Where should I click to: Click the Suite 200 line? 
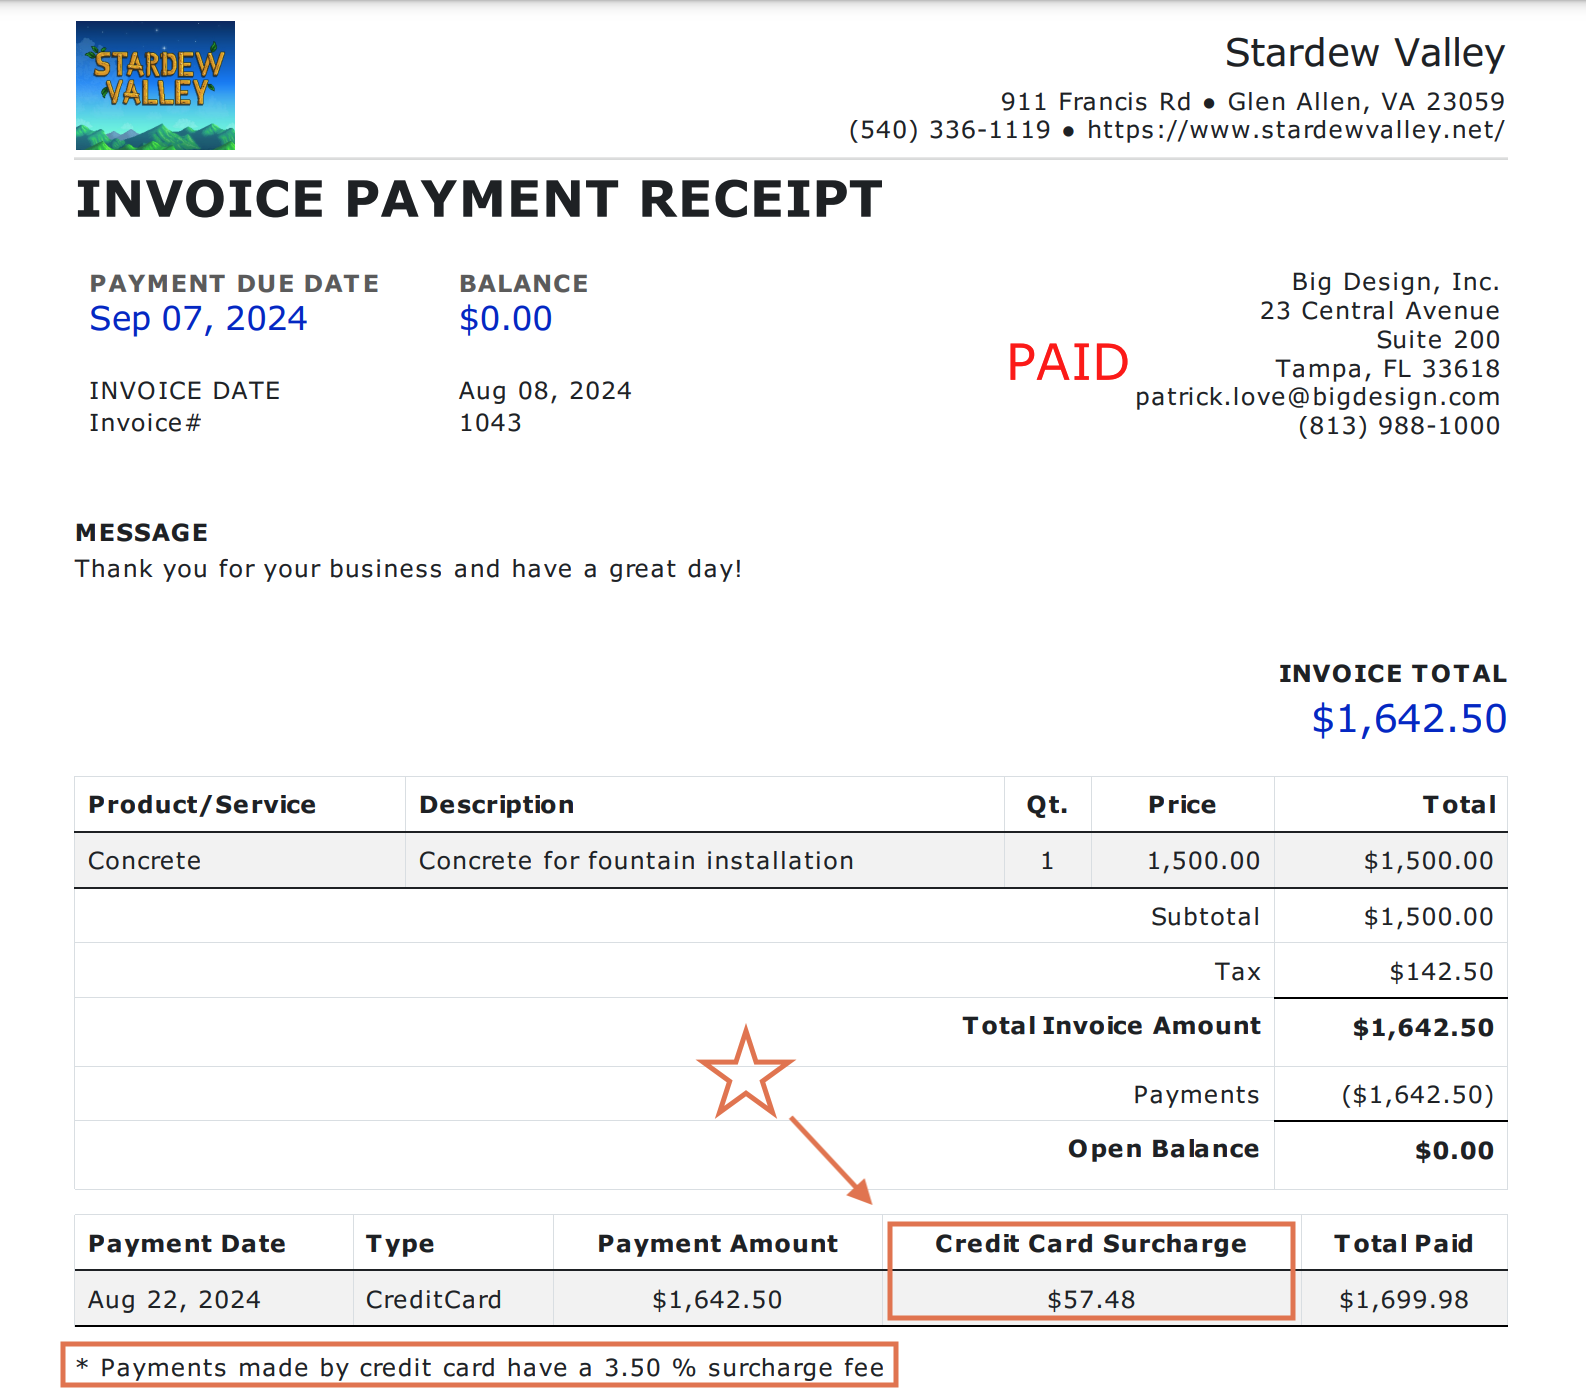[x=1438, y=340]
